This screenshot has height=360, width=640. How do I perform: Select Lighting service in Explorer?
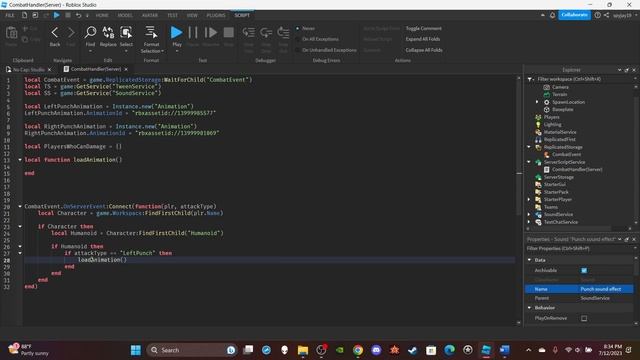click(552, 124)
